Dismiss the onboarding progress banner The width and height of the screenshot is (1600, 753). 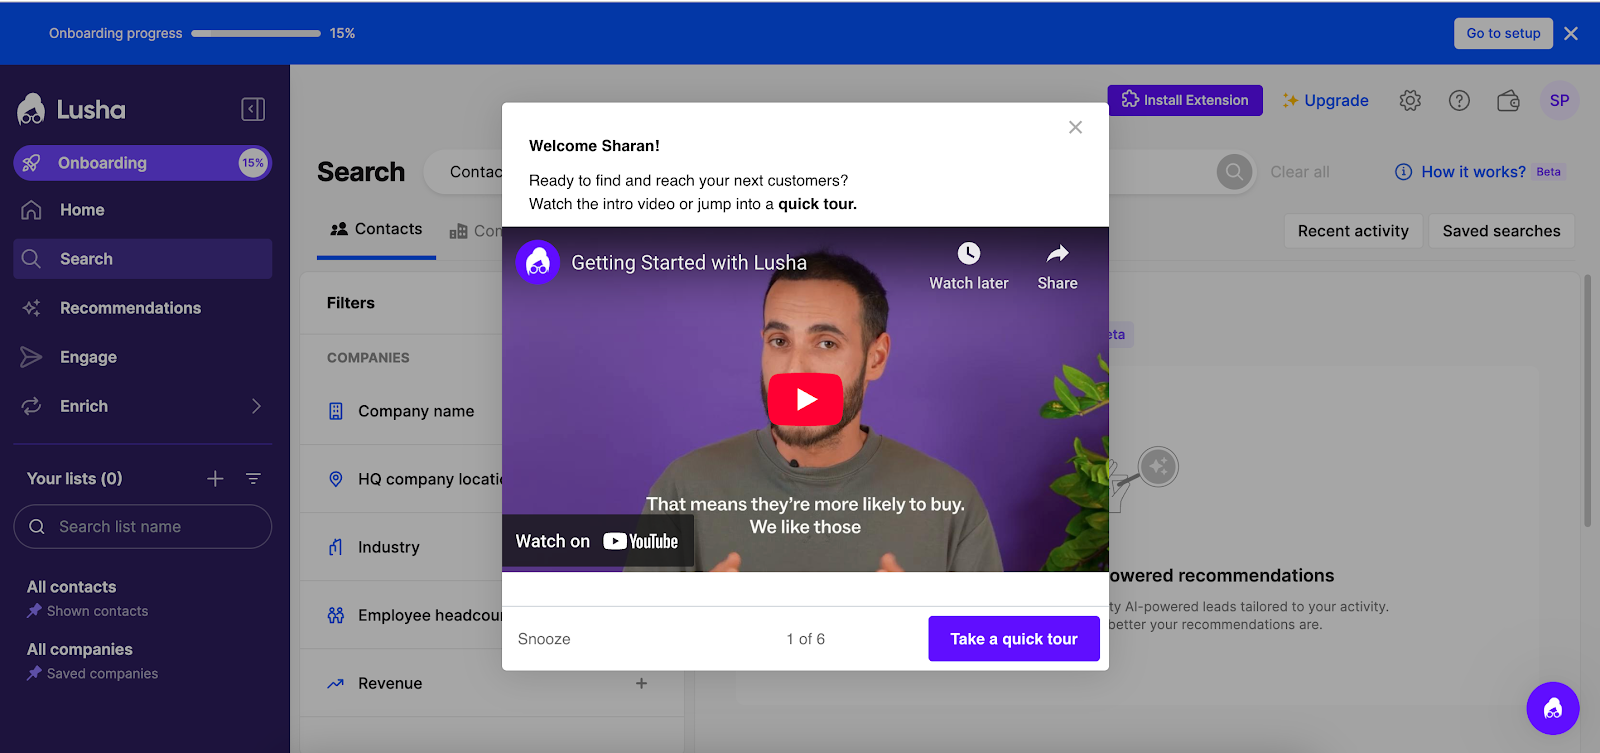[1571, 33]
